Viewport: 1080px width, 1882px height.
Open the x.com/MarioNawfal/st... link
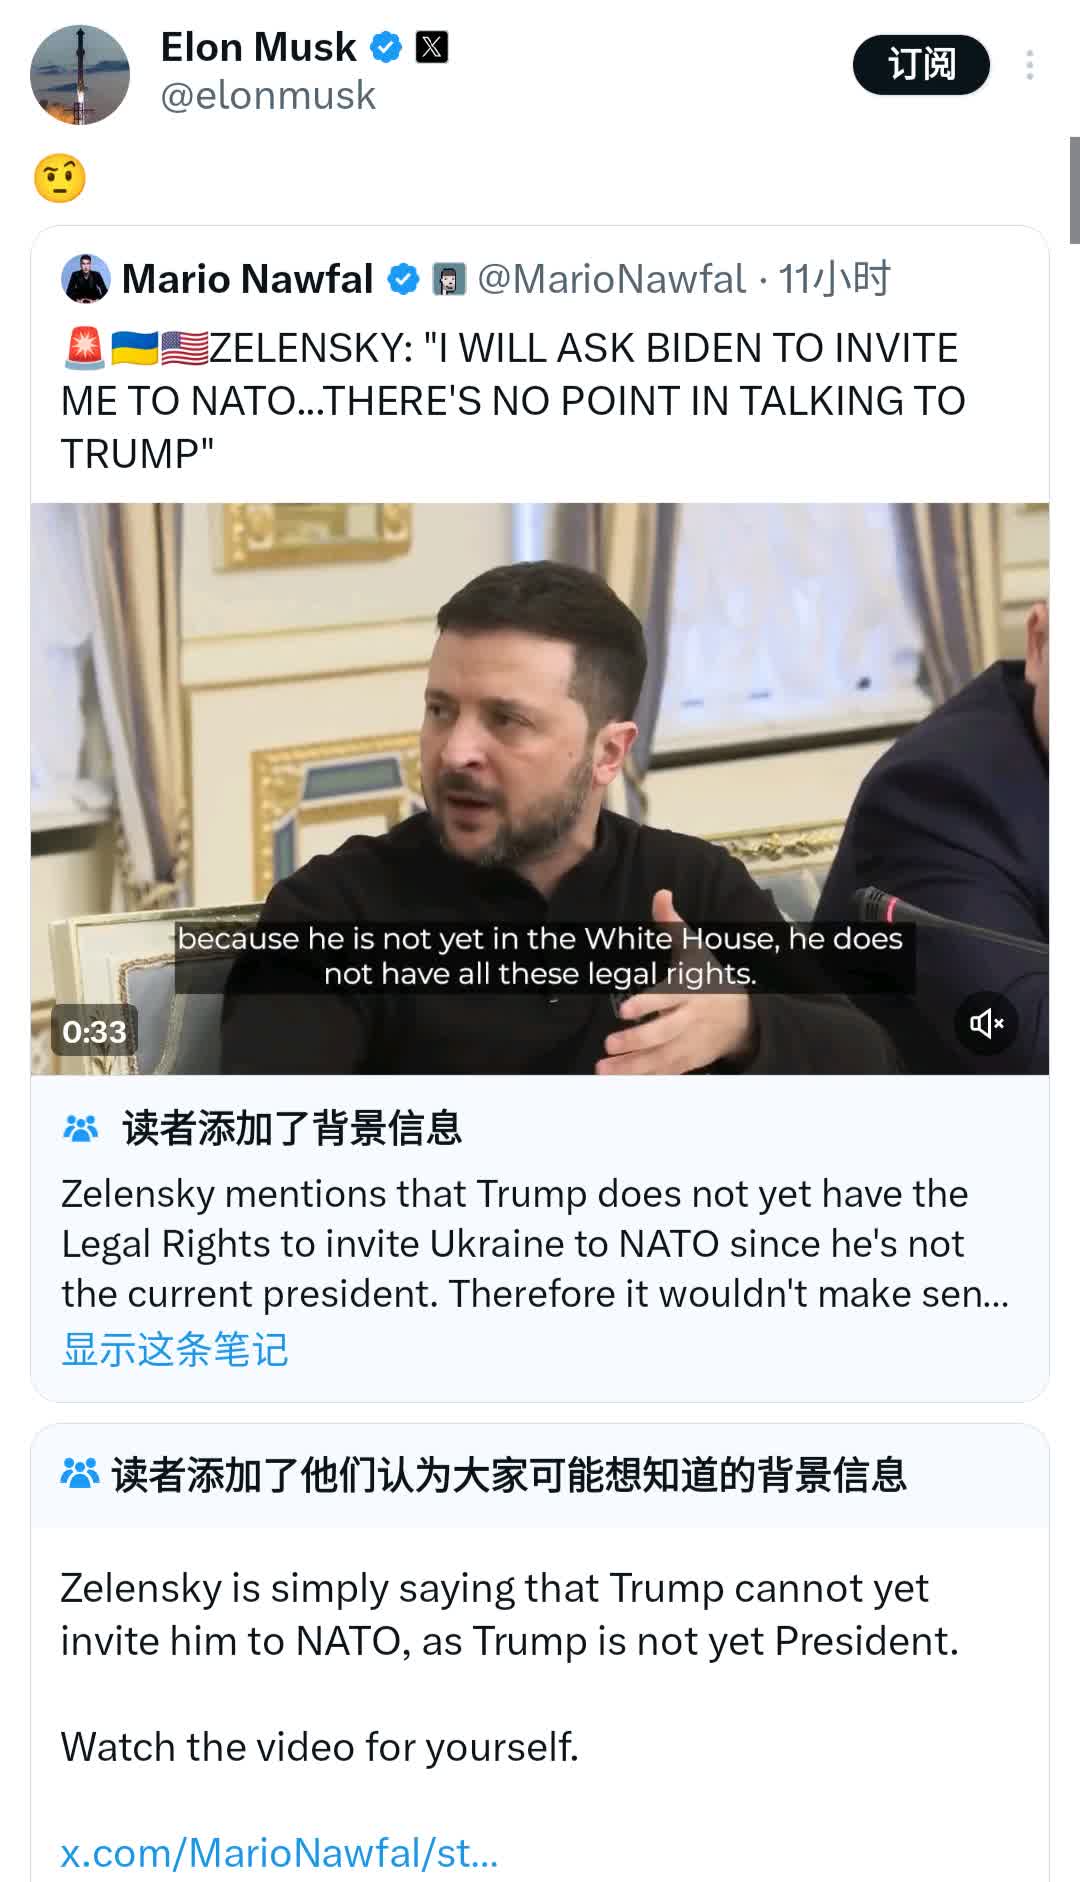[x=279, y=1853]
